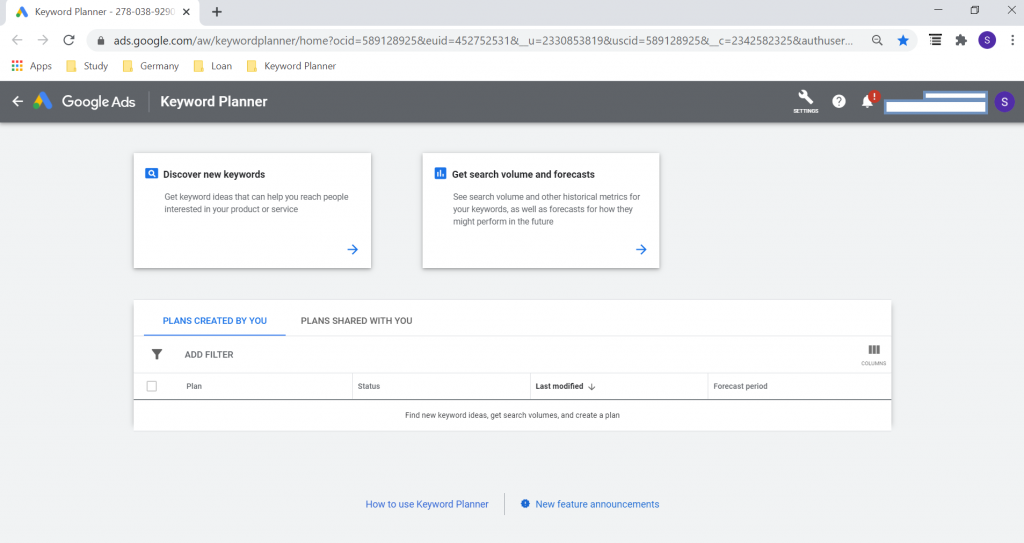Open the Chrome profile avatar

tap(987, 41)
